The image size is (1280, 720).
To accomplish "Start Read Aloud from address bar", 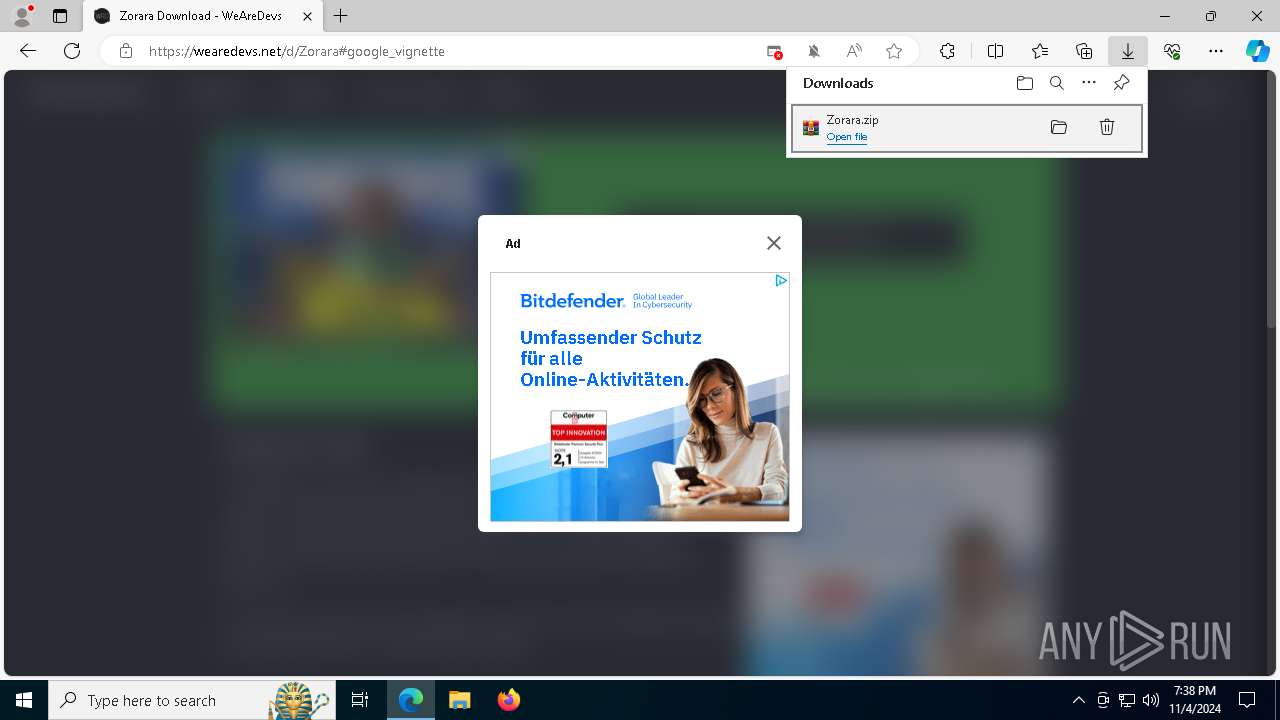I will (x=854, y=51).
